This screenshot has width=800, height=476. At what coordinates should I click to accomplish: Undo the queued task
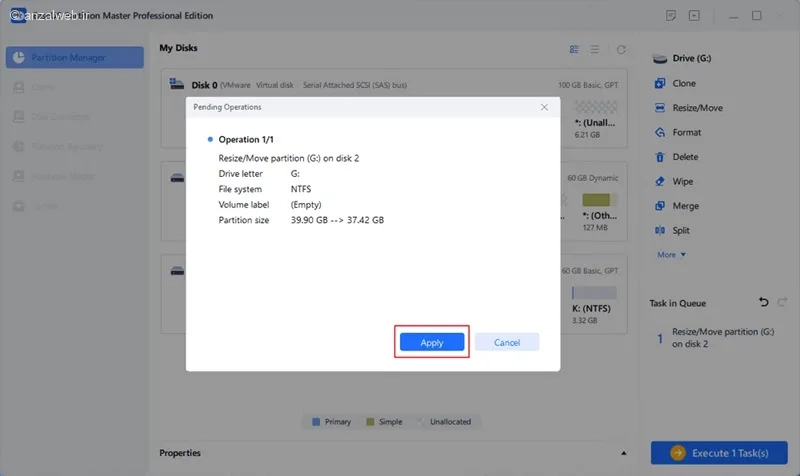click(763, 303)
